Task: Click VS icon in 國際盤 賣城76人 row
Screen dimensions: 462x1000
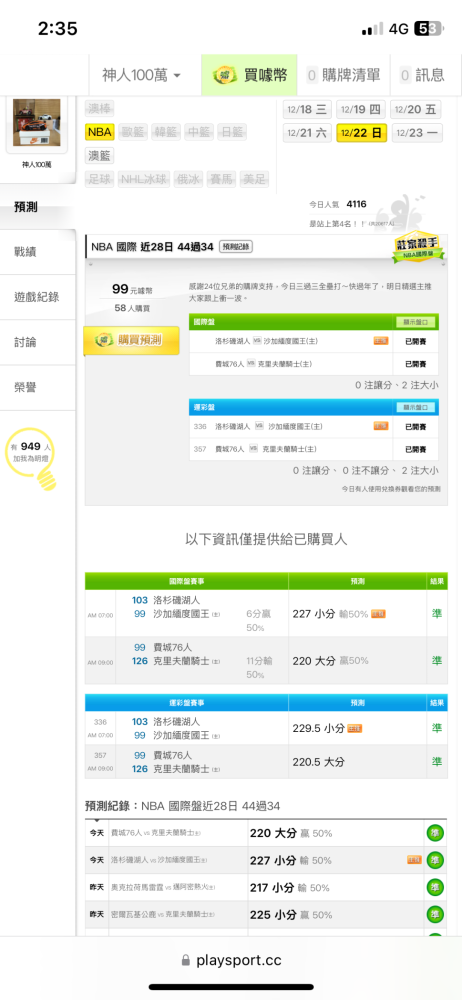Action: click(x=253, y=364)
